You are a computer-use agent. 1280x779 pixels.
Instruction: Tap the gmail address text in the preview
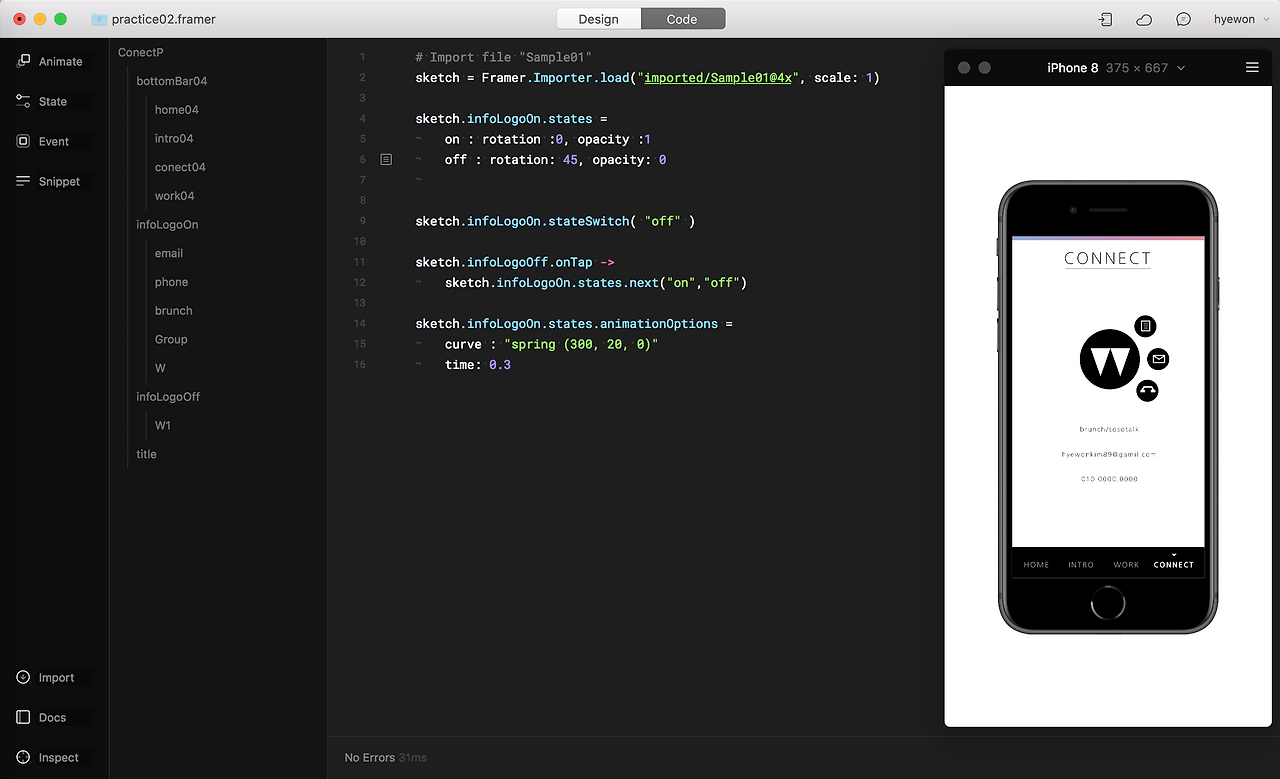click(x=1108, y=454)
